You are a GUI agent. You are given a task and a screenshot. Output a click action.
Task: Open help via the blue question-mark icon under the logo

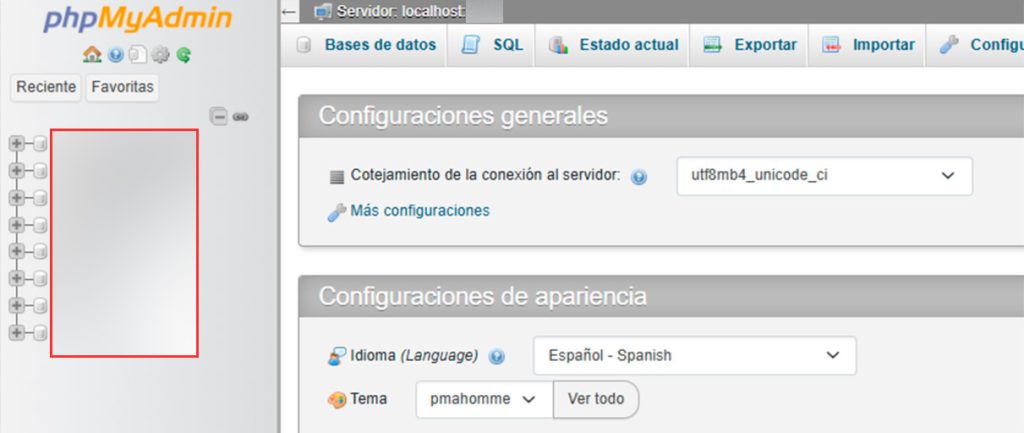[x=115, y=55]
